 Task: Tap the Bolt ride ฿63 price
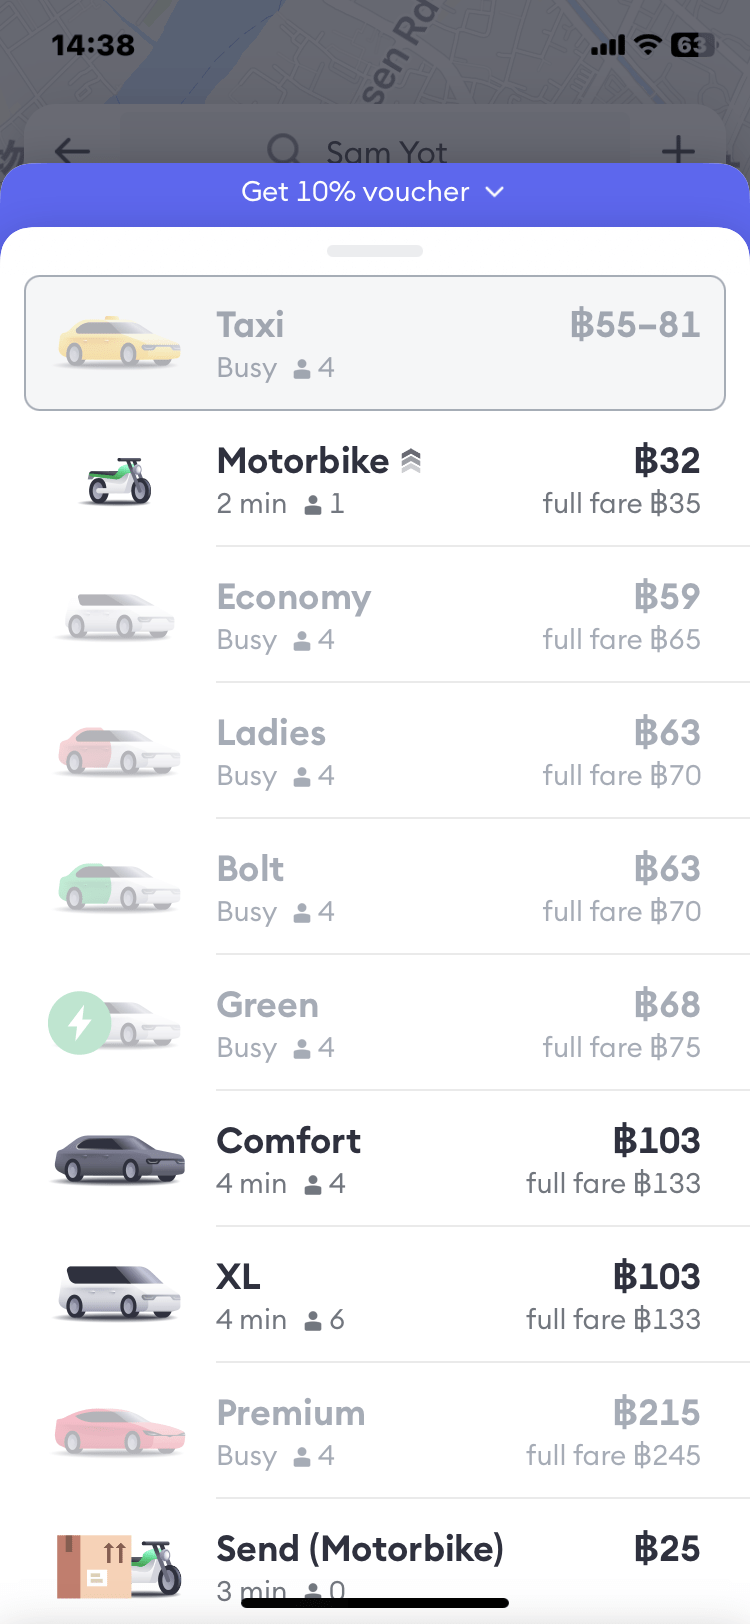click(x=667, y=868)
